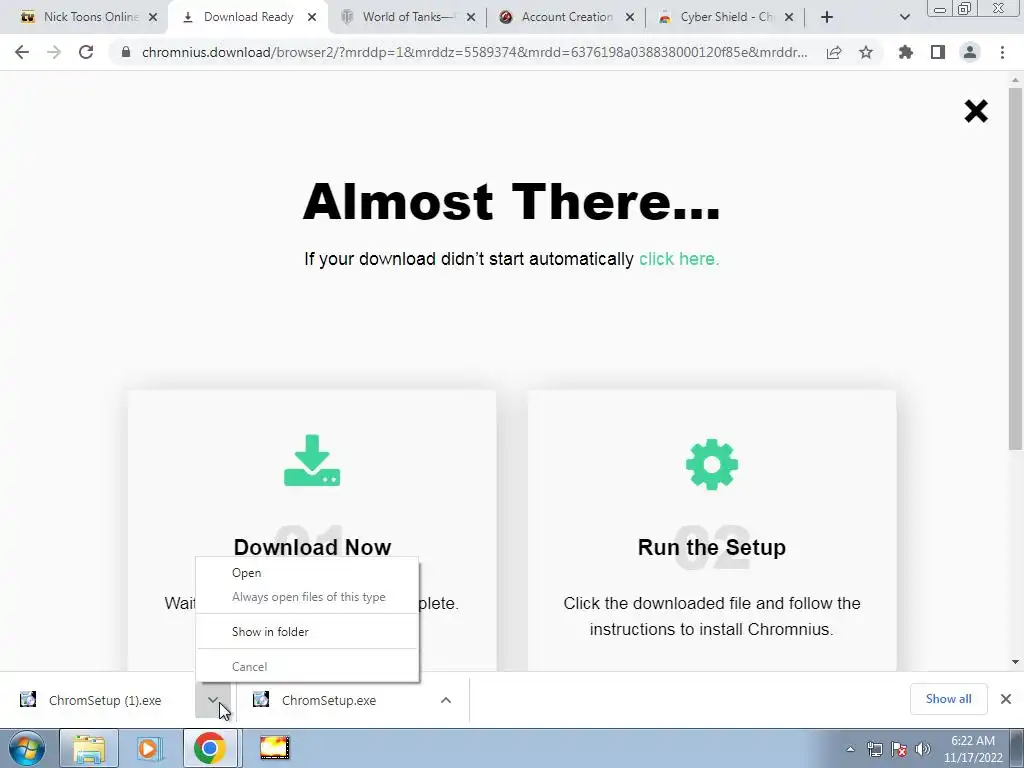This screenshot has width=1024, height=768.
Task: Choose Open from the download context menu
Action: pos(307,573)
